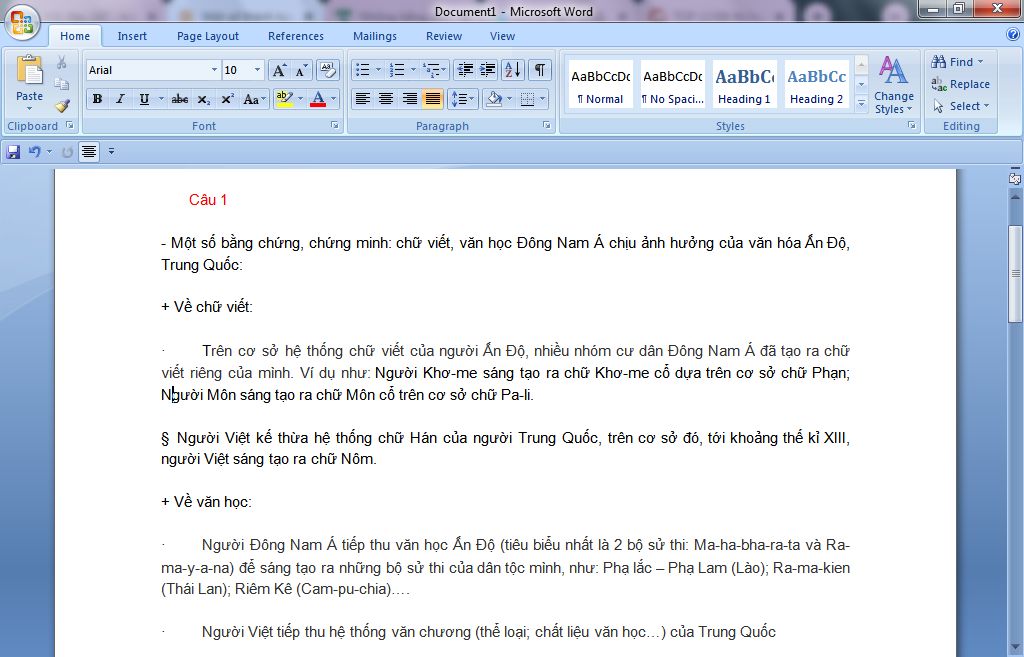Apply the Heading 1 style

coord(744,85)
